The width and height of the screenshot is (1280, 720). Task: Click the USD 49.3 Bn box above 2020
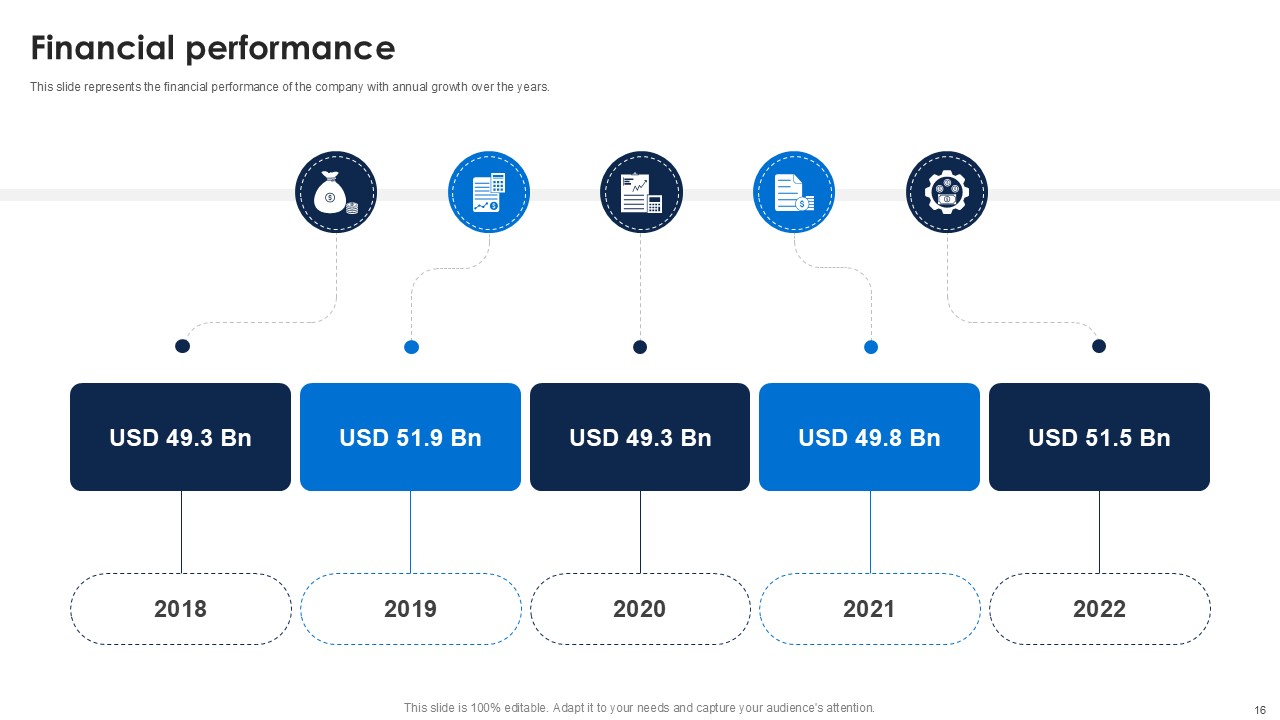pos(640,437)
